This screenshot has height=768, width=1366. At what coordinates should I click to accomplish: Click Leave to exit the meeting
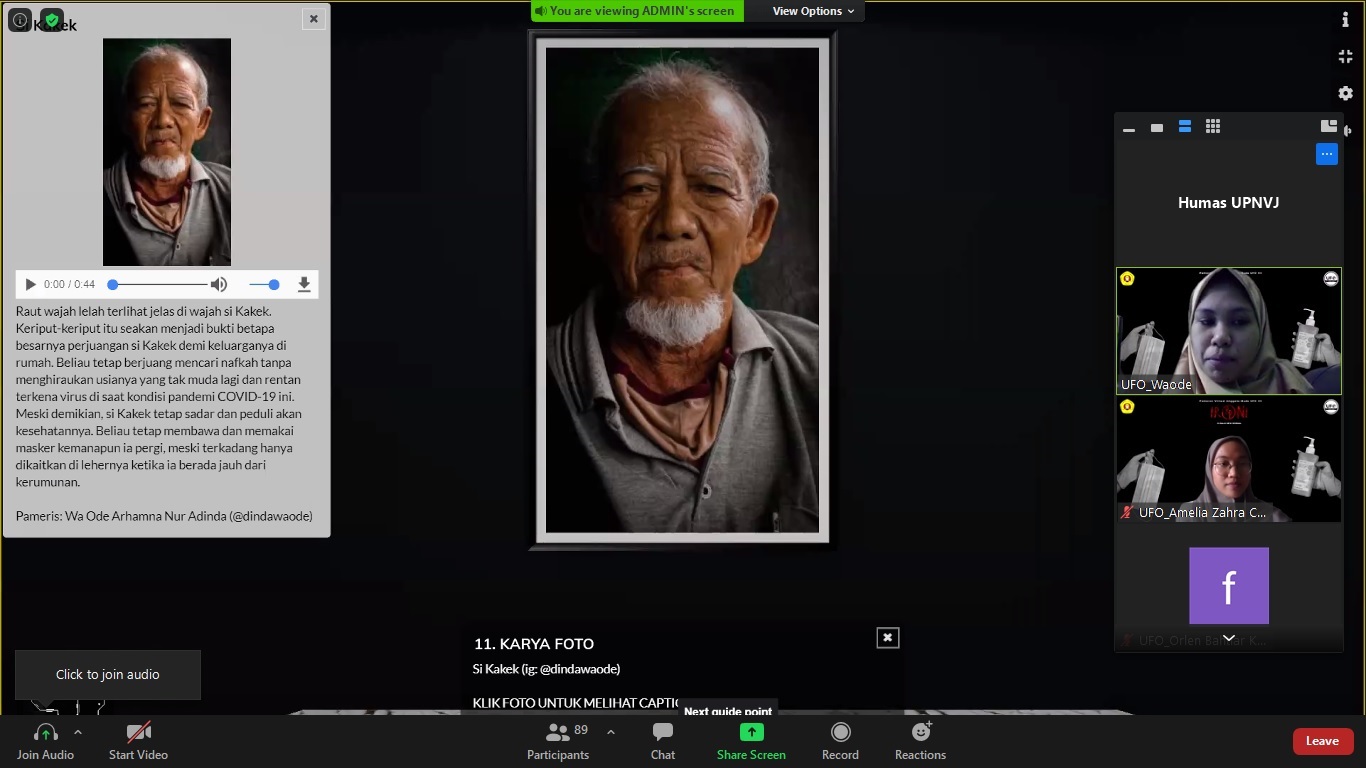(x=1322, y=740)
